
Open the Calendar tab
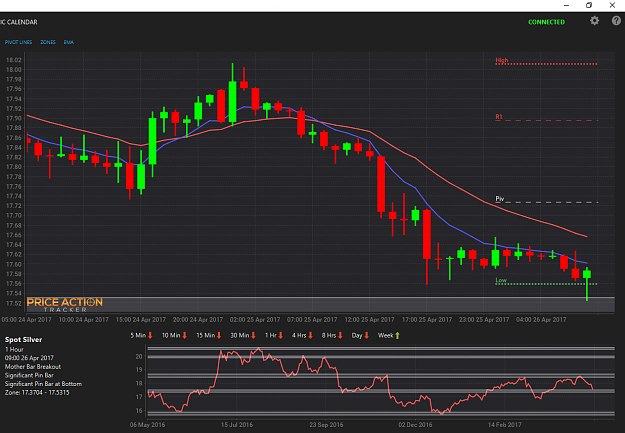pos(19,22)
